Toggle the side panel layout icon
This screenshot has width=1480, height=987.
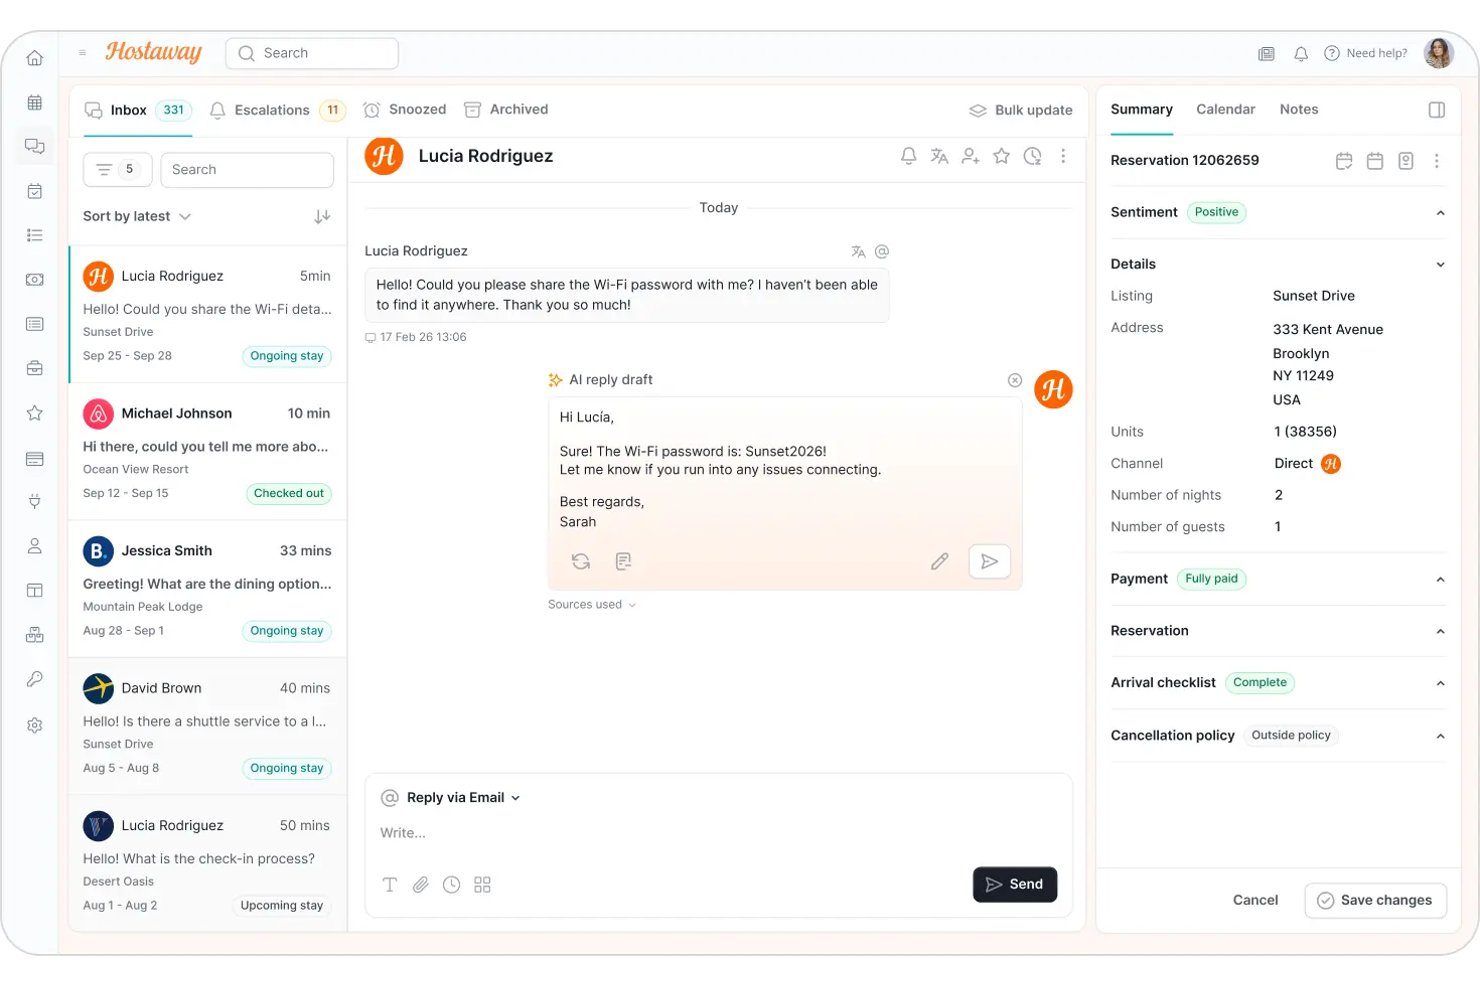[1437, 110]
